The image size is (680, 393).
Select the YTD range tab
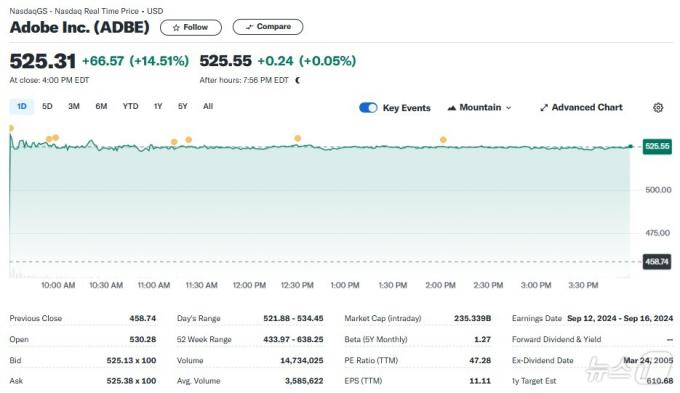coord(130,106)
